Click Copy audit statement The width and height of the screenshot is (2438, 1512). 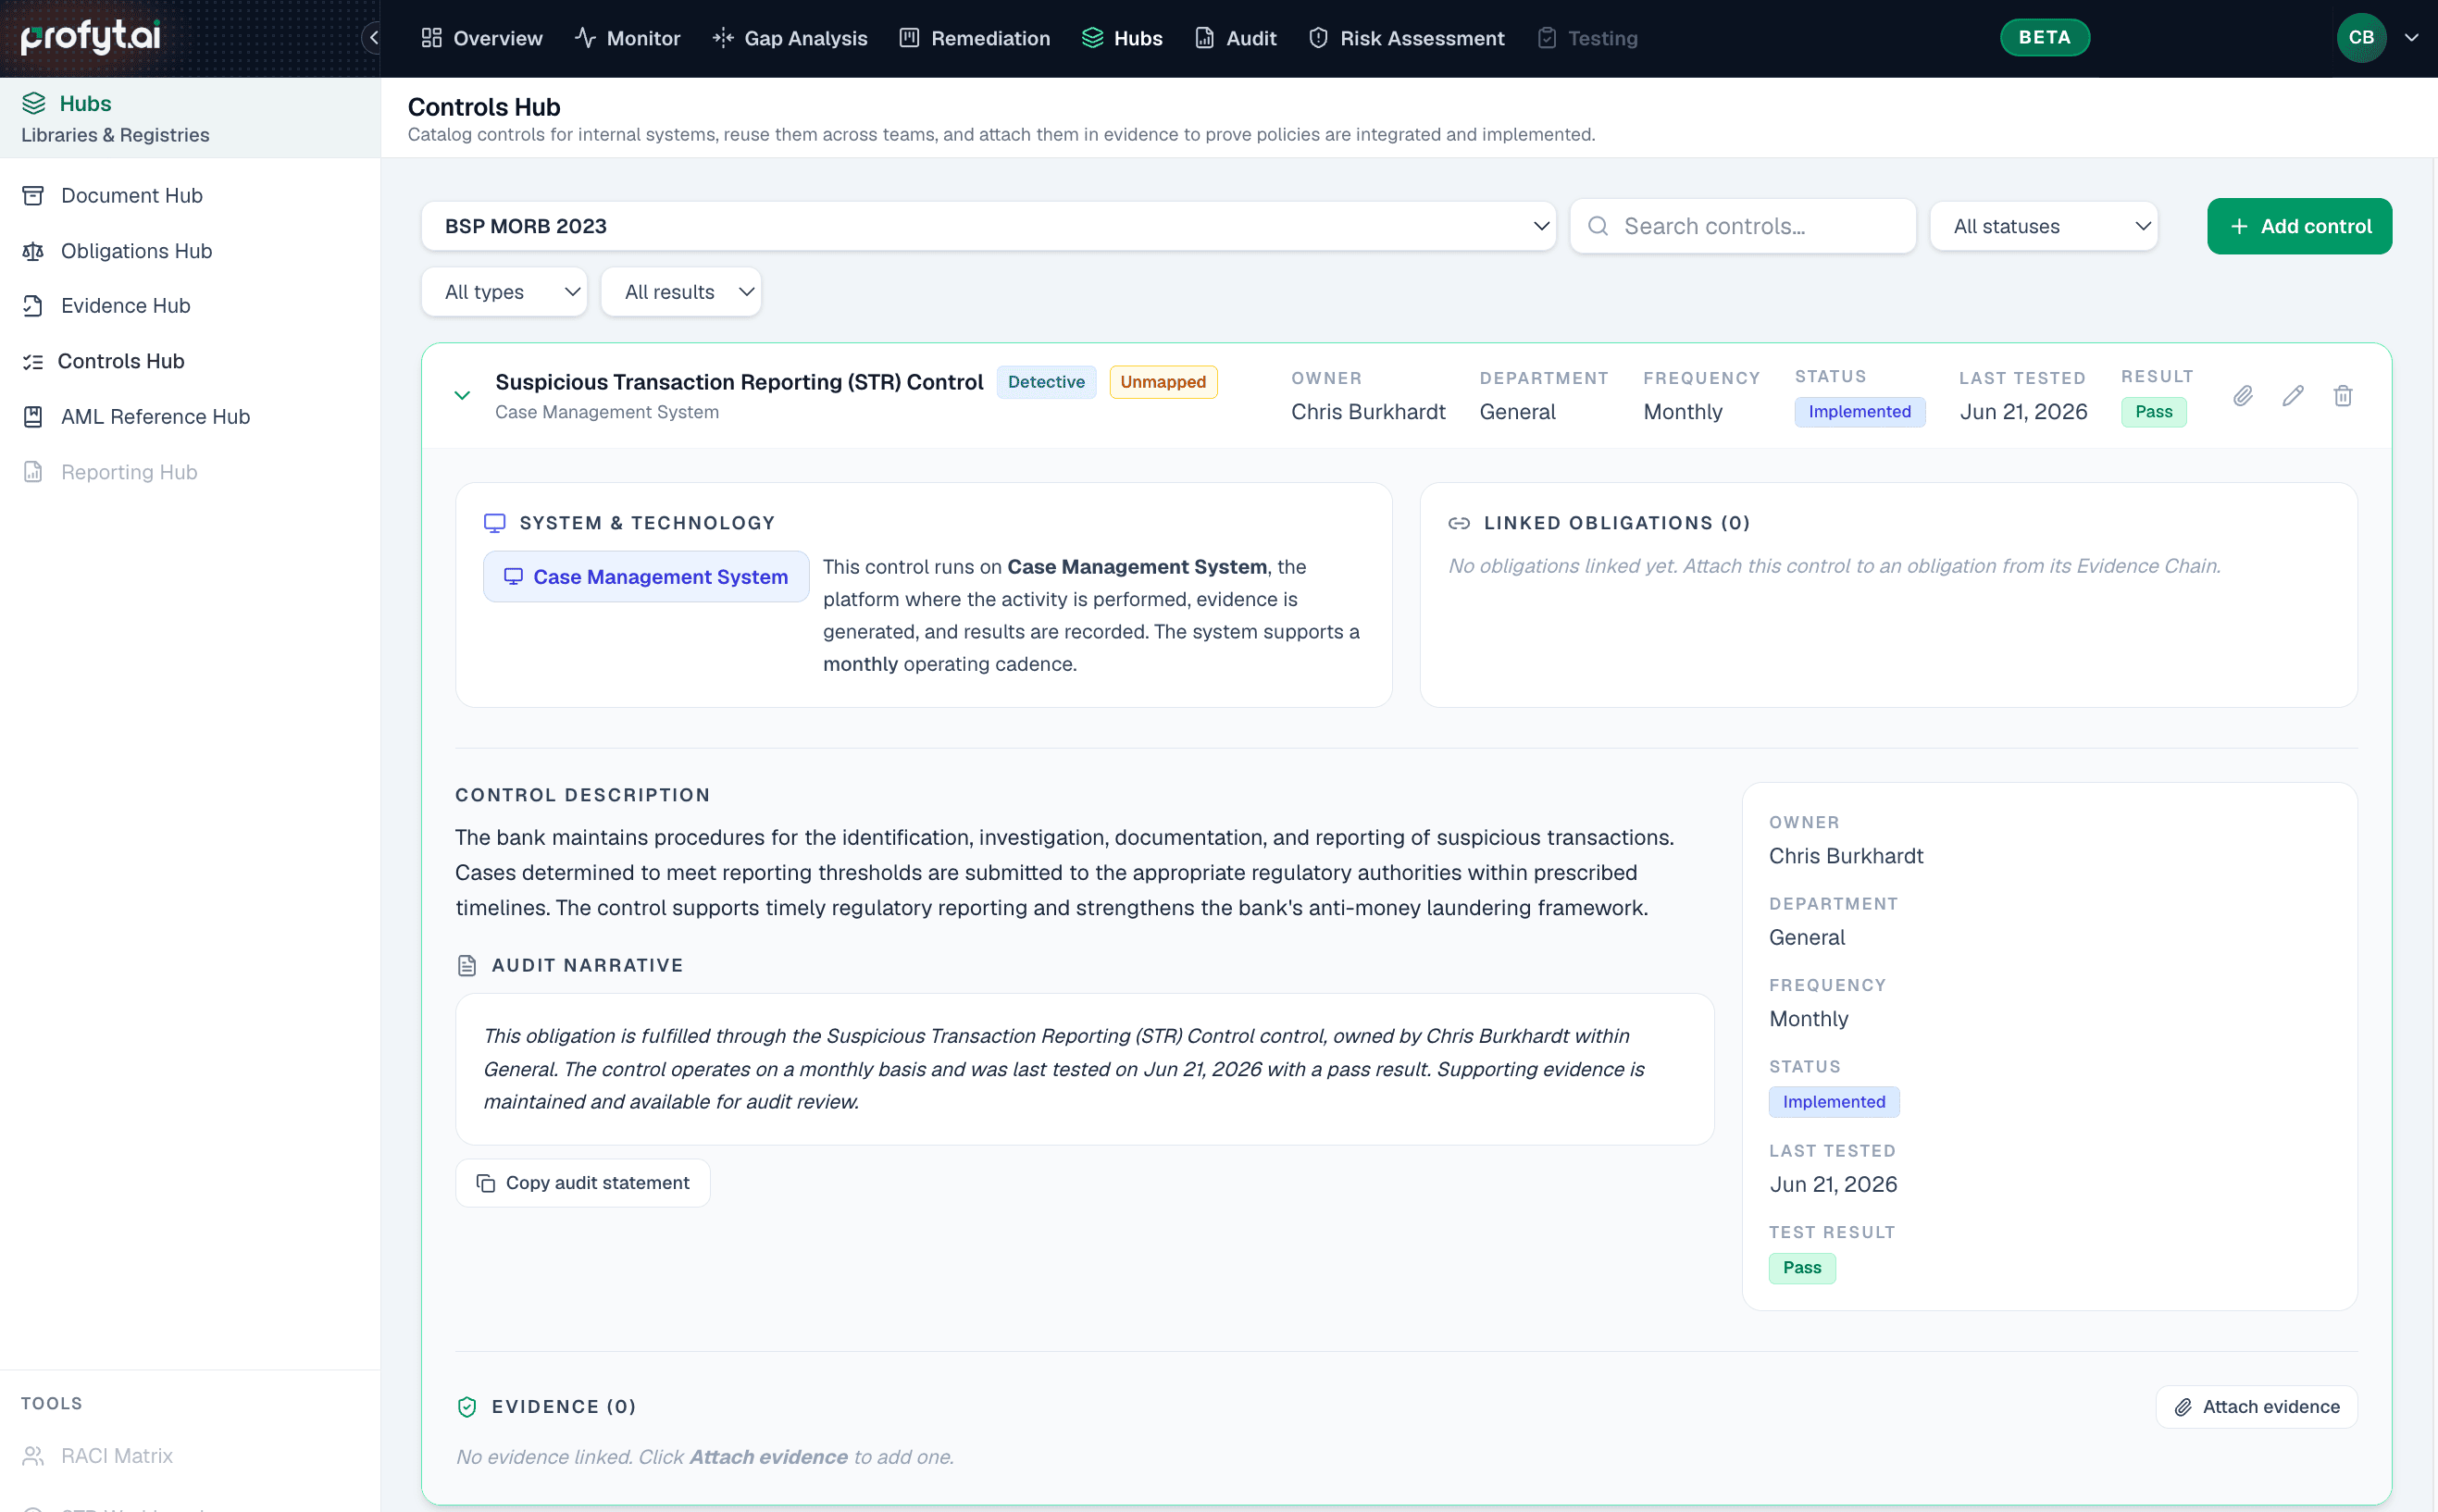[x=583, y=1183]
